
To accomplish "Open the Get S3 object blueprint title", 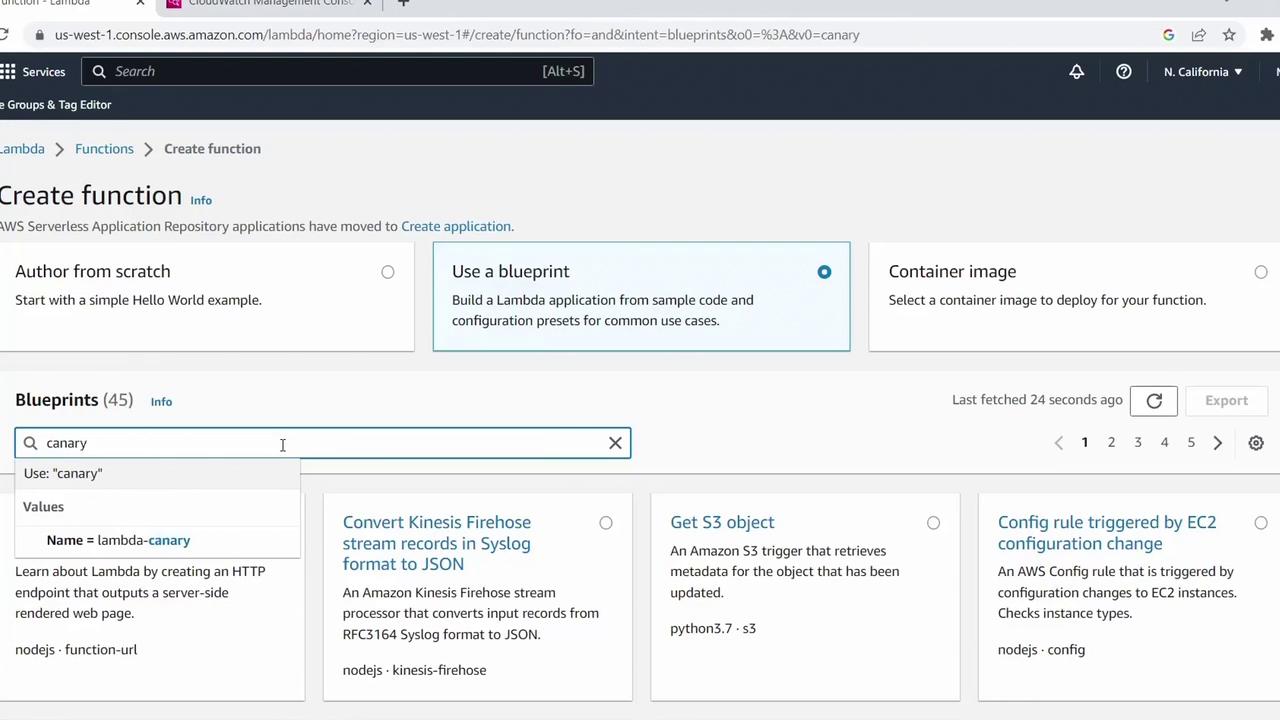I will [x=722, y=522].
